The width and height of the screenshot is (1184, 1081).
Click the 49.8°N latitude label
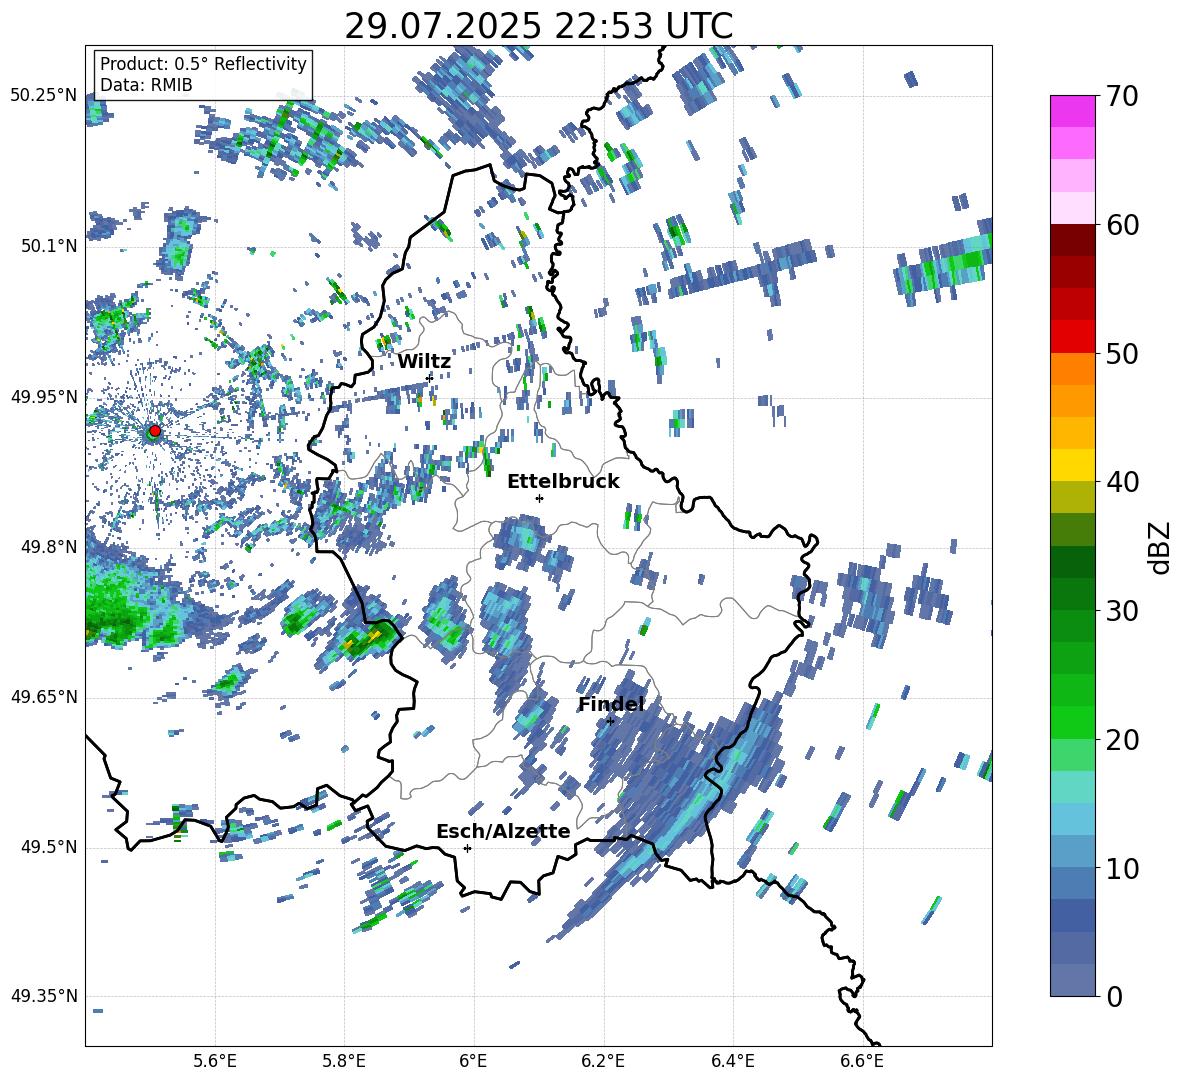pyautogui.click(x=49, y=547)
